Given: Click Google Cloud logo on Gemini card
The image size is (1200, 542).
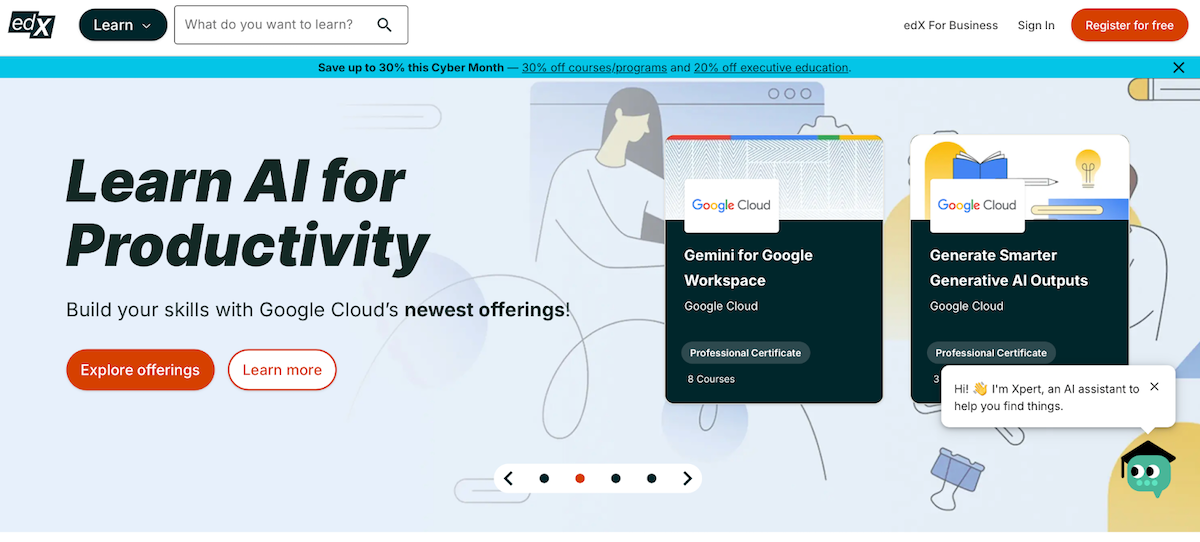Looking at the screenshot, I should point(731,205).
